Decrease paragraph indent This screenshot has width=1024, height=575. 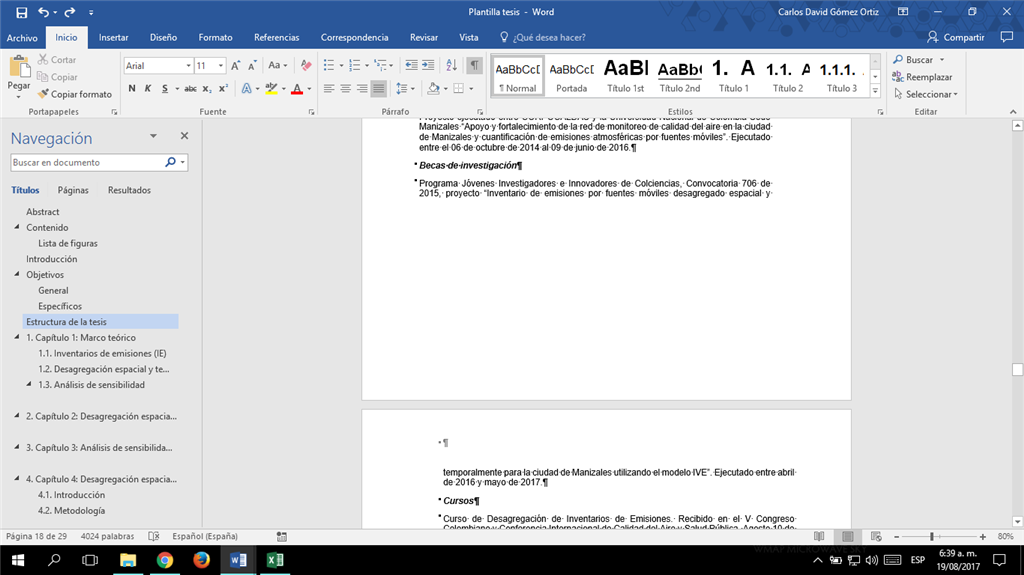tap(411, 65)
